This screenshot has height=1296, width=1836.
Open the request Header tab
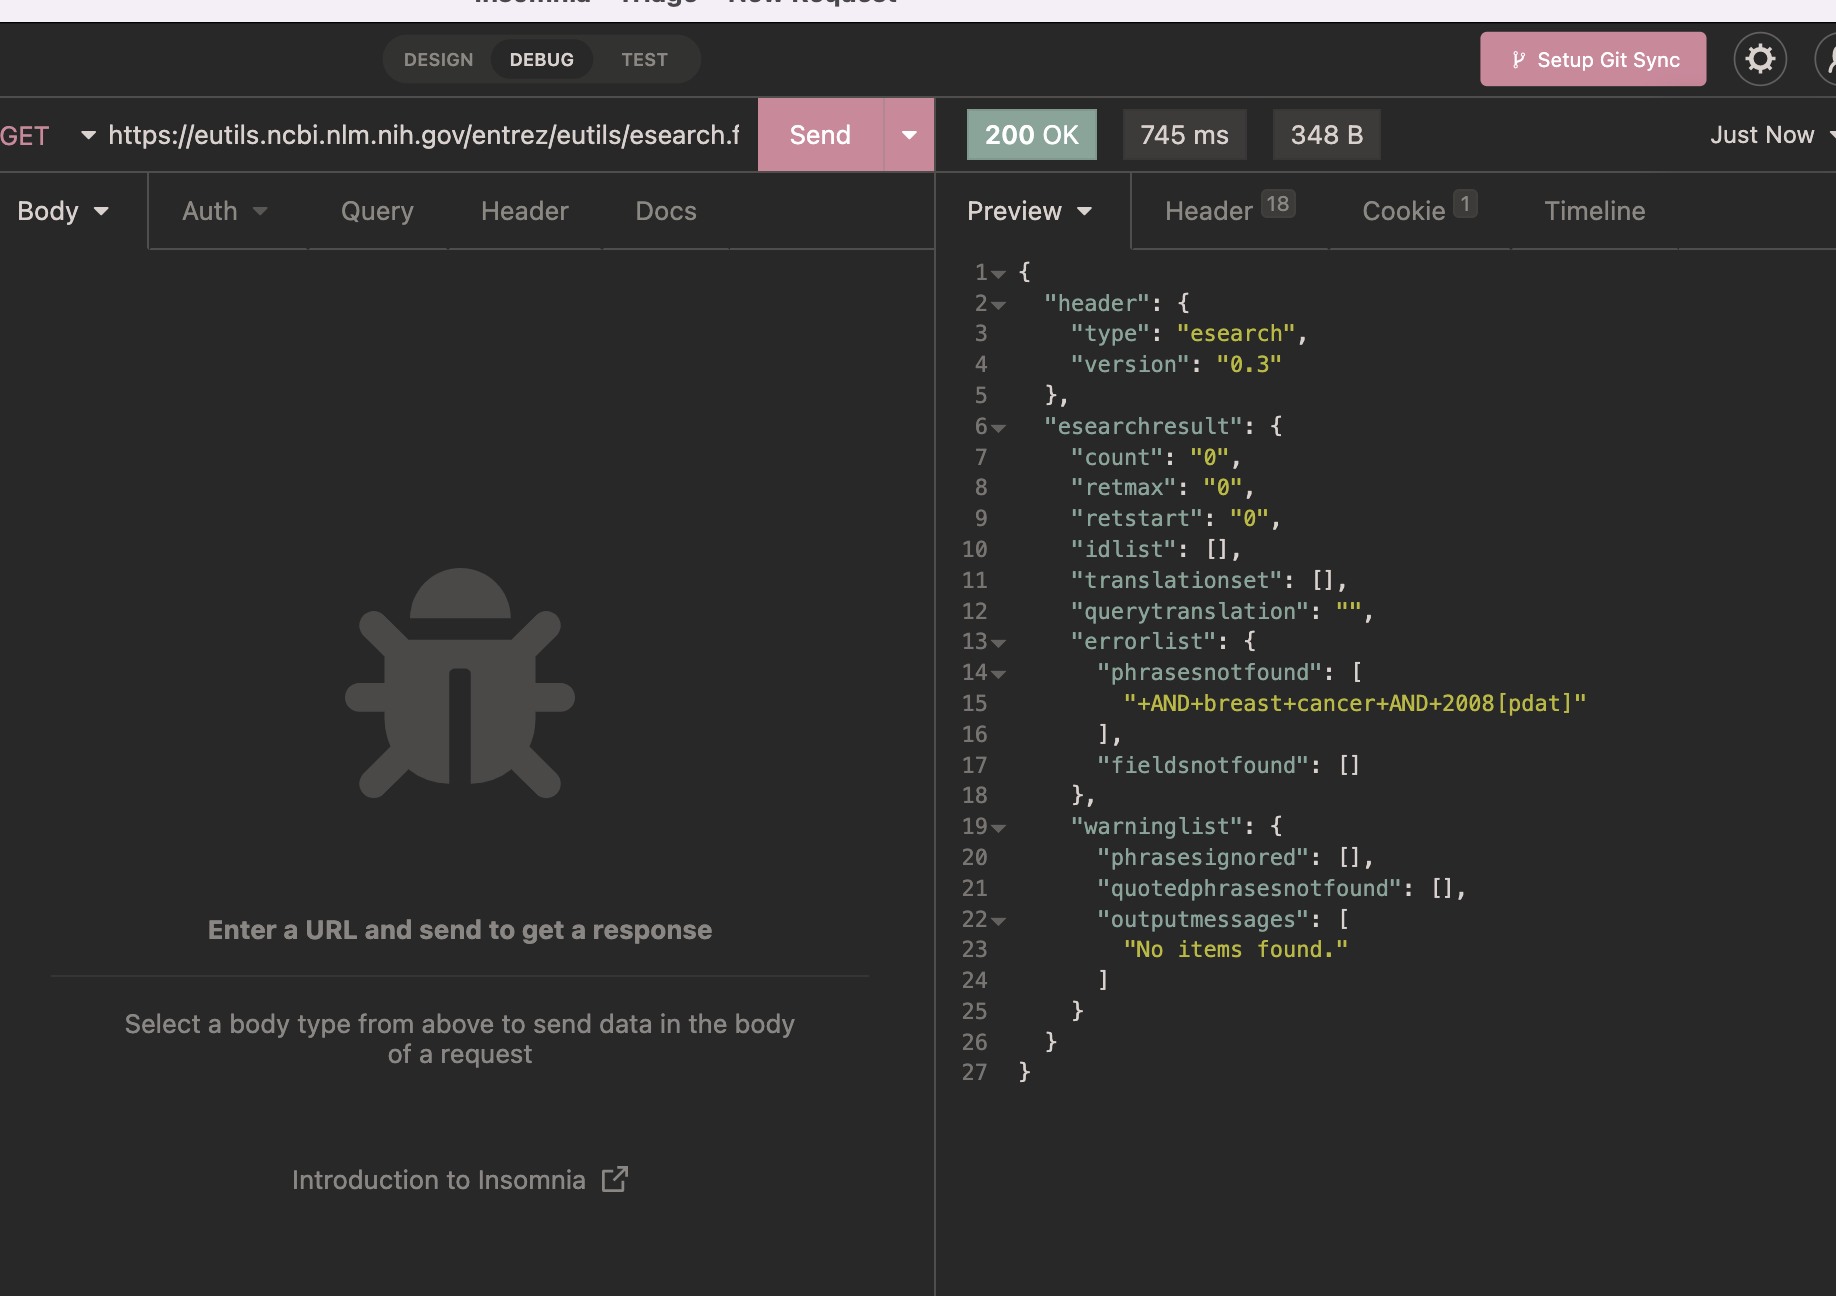524,211
